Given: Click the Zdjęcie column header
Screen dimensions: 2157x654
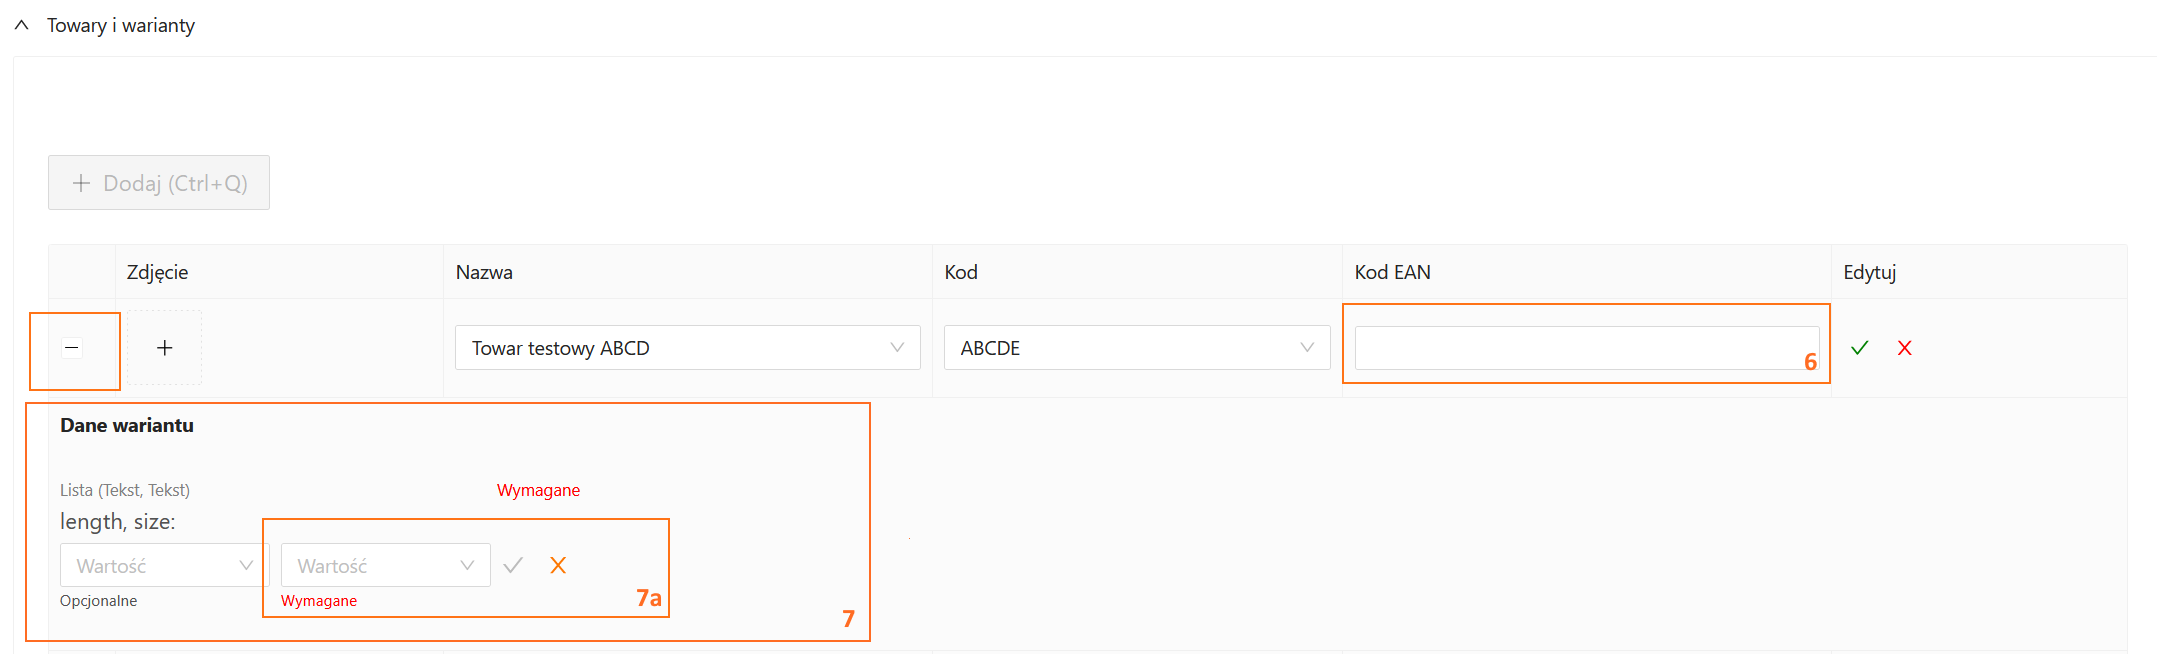Looking at the screenshot, I should pos(158,272).
